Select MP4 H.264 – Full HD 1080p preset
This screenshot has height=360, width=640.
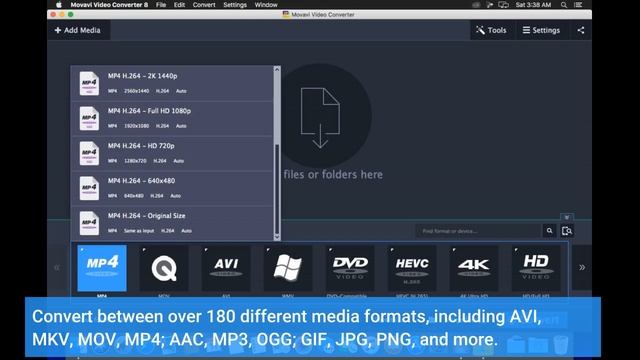tap(172, 118)
